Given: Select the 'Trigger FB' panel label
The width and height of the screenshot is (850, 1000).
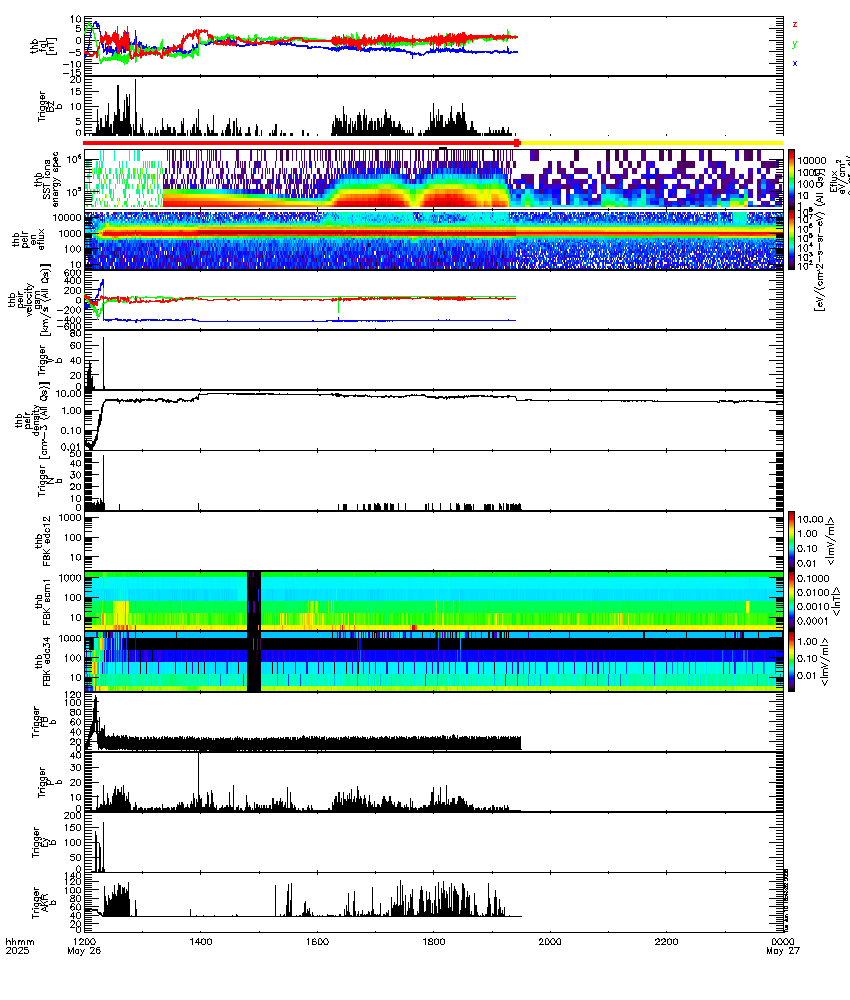Looking at the screenshot, I should pos(42,721).
